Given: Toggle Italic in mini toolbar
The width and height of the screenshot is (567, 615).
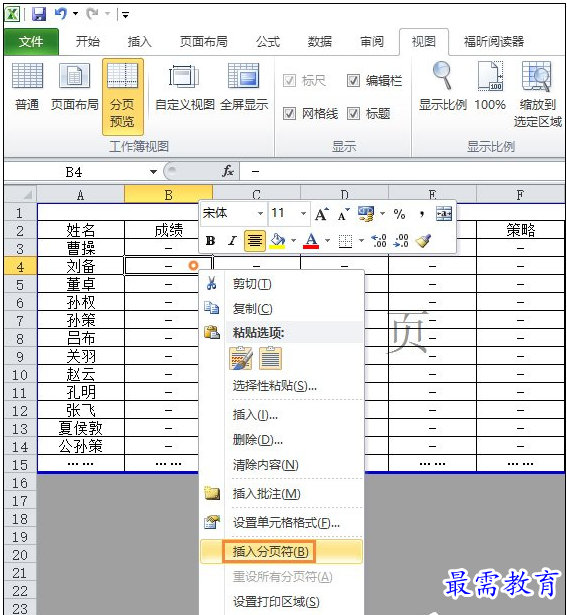Looking at the screenshot, I should [233, 240].
